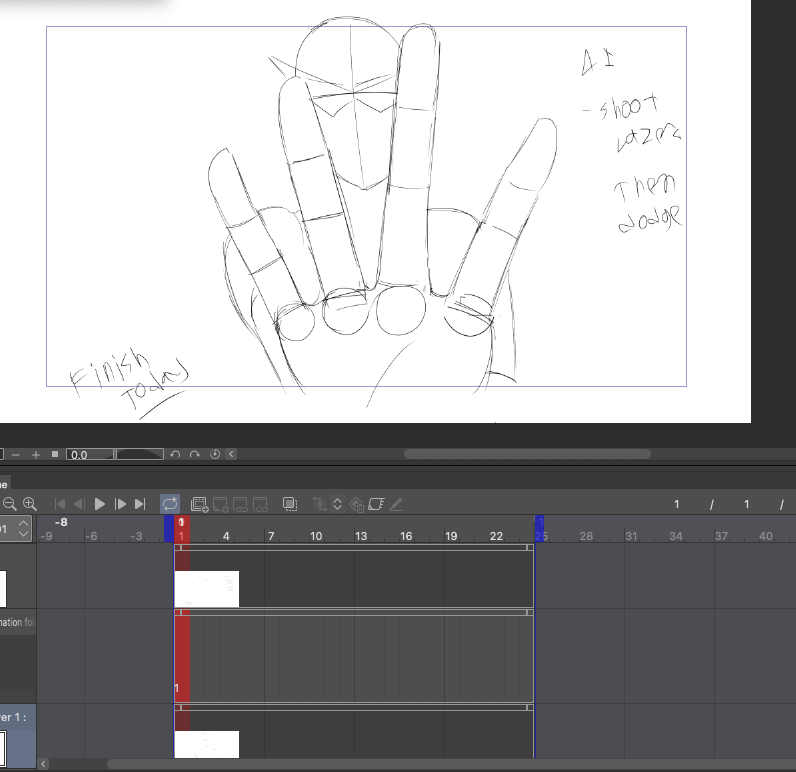Click the top track clip end handle
This screenshot has height=772, width=796.
[x=530, y=548]
